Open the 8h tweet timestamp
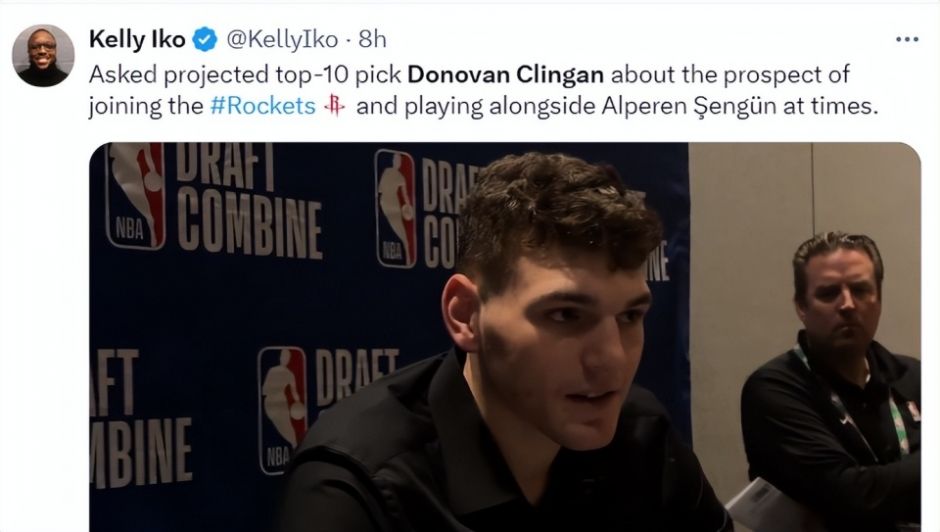The image size is (940, 532). pyautogui.click(x=372, y=40)
